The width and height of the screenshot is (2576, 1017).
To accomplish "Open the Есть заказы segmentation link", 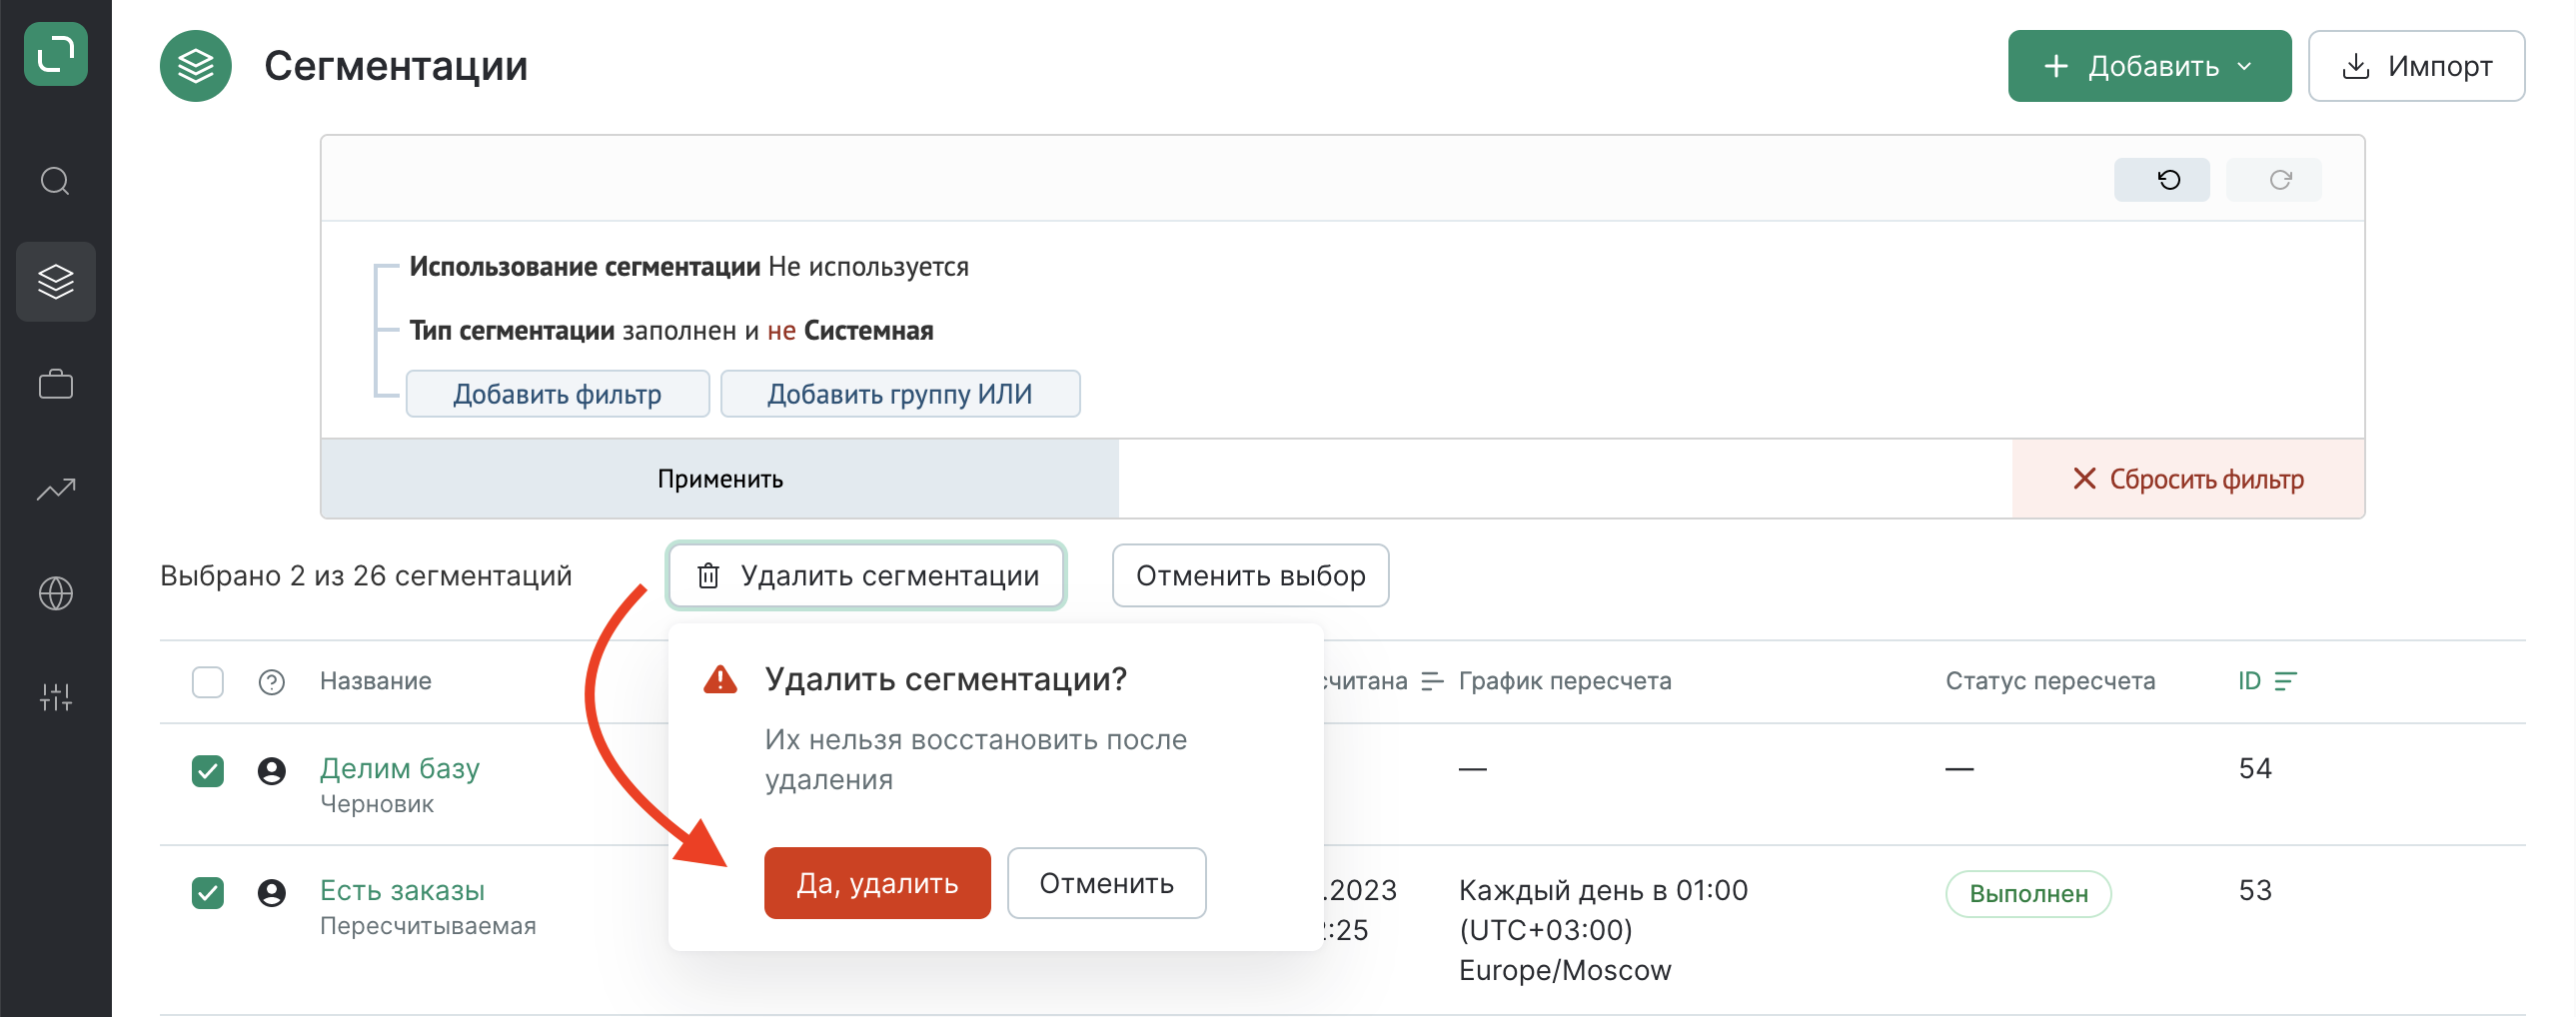I will [x=402, y=890].
